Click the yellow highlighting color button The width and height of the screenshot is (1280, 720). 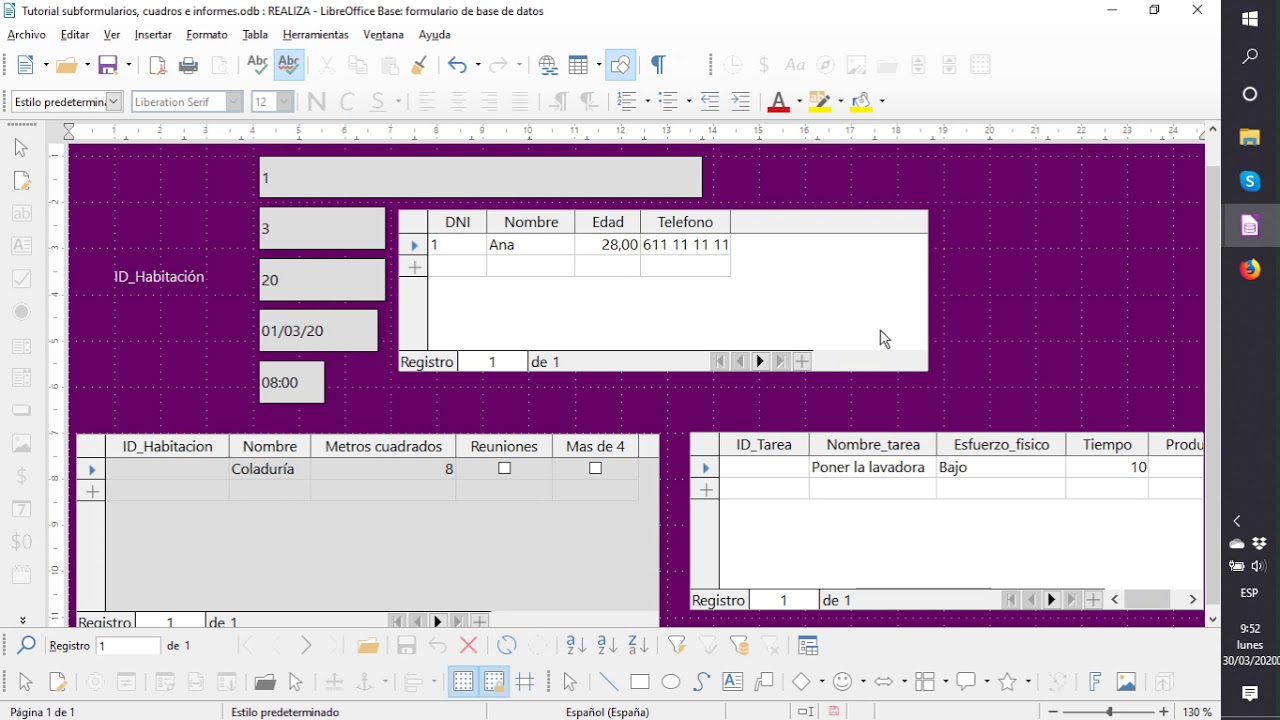click(820, 101)
